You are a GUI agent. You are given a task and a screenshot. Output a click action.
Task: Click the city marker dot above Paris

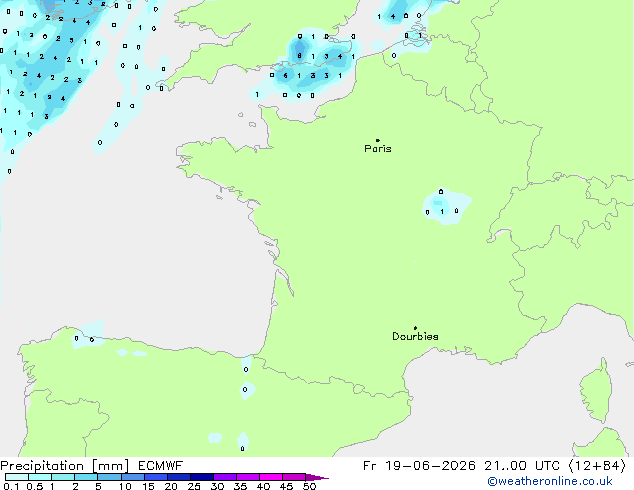point(378,140)
